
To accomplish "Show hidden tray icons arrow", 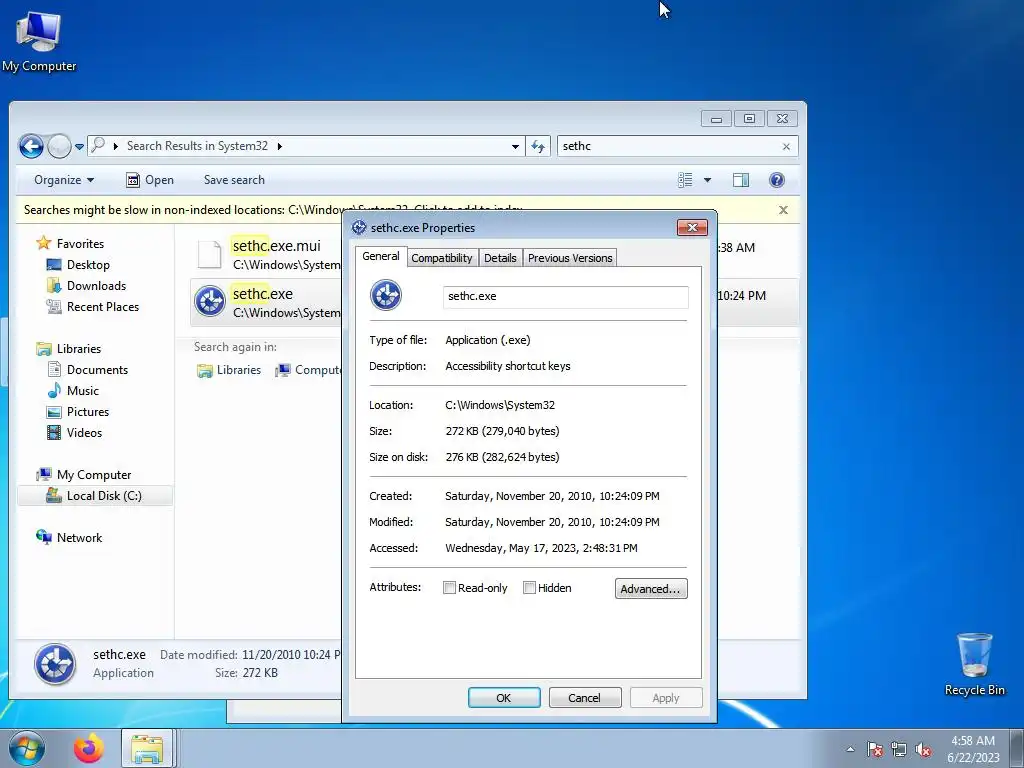I will (850, 749).
